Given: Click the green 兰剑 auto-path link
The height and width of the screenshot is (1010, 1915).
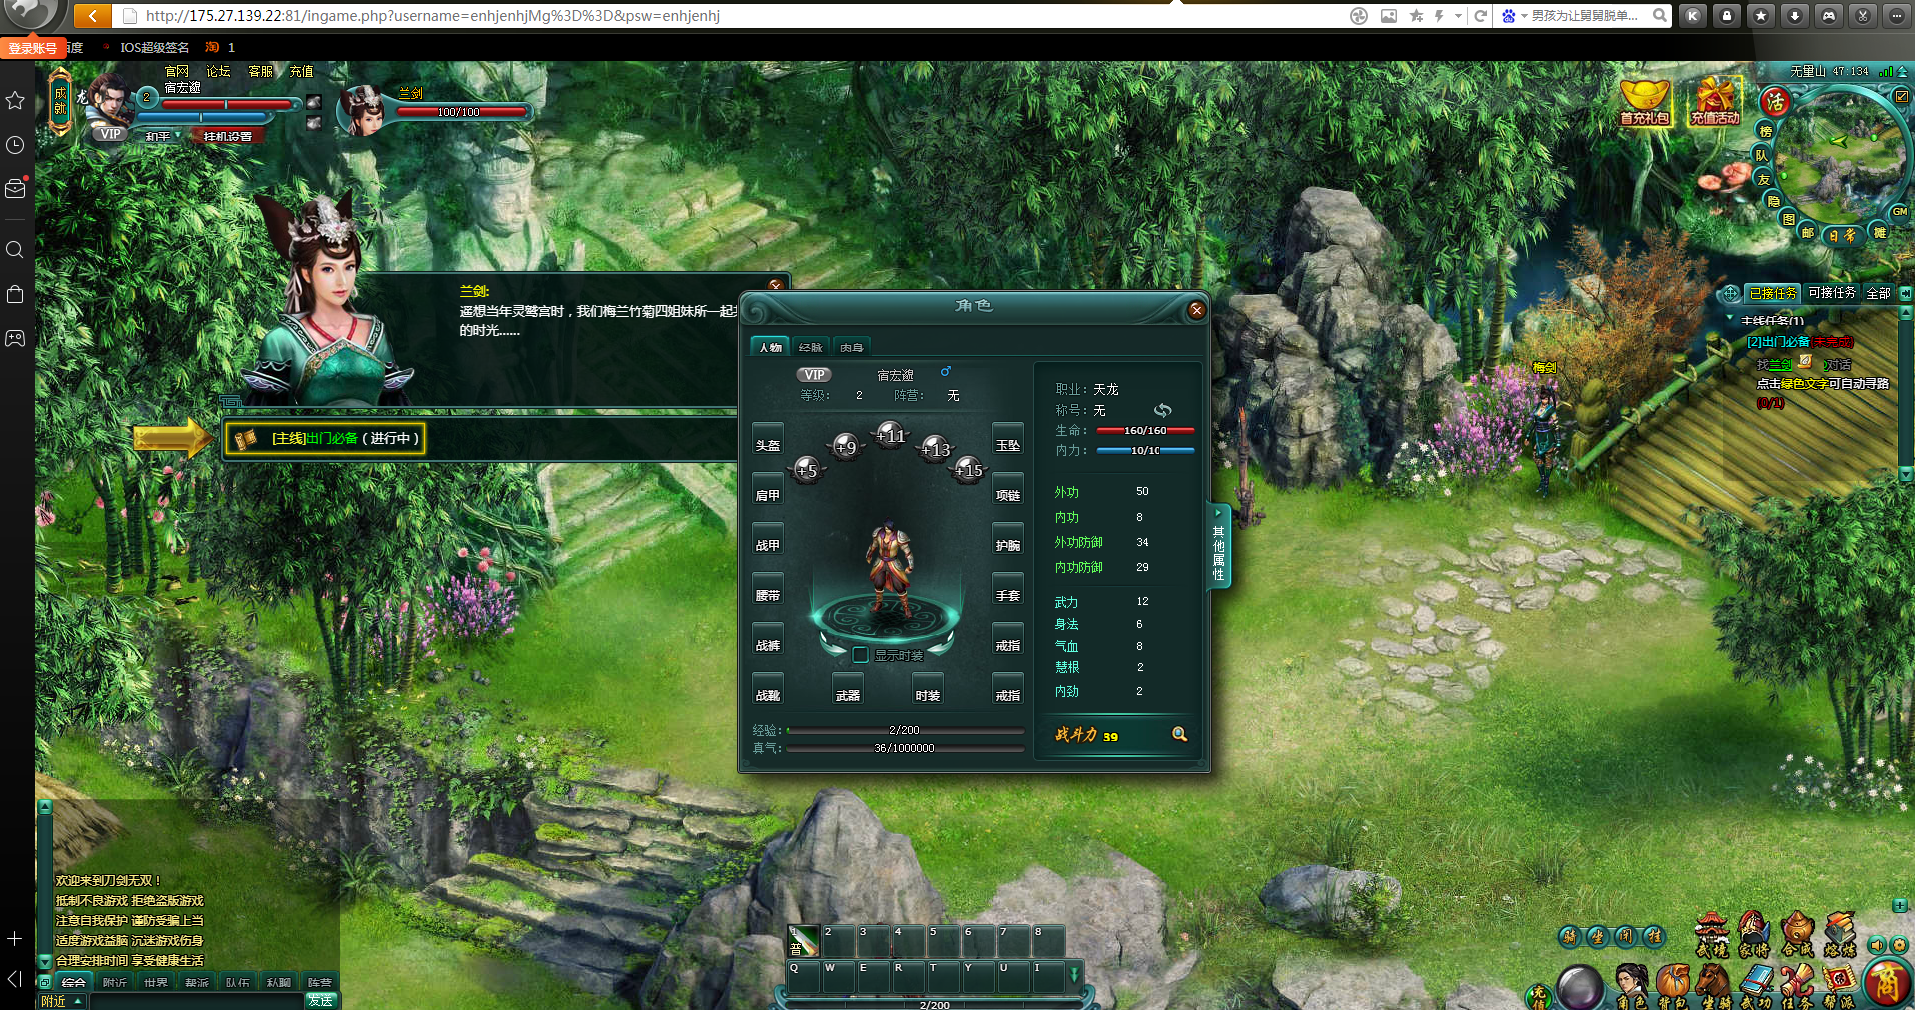Looking at the screenshot, I should pos(1783,365).
